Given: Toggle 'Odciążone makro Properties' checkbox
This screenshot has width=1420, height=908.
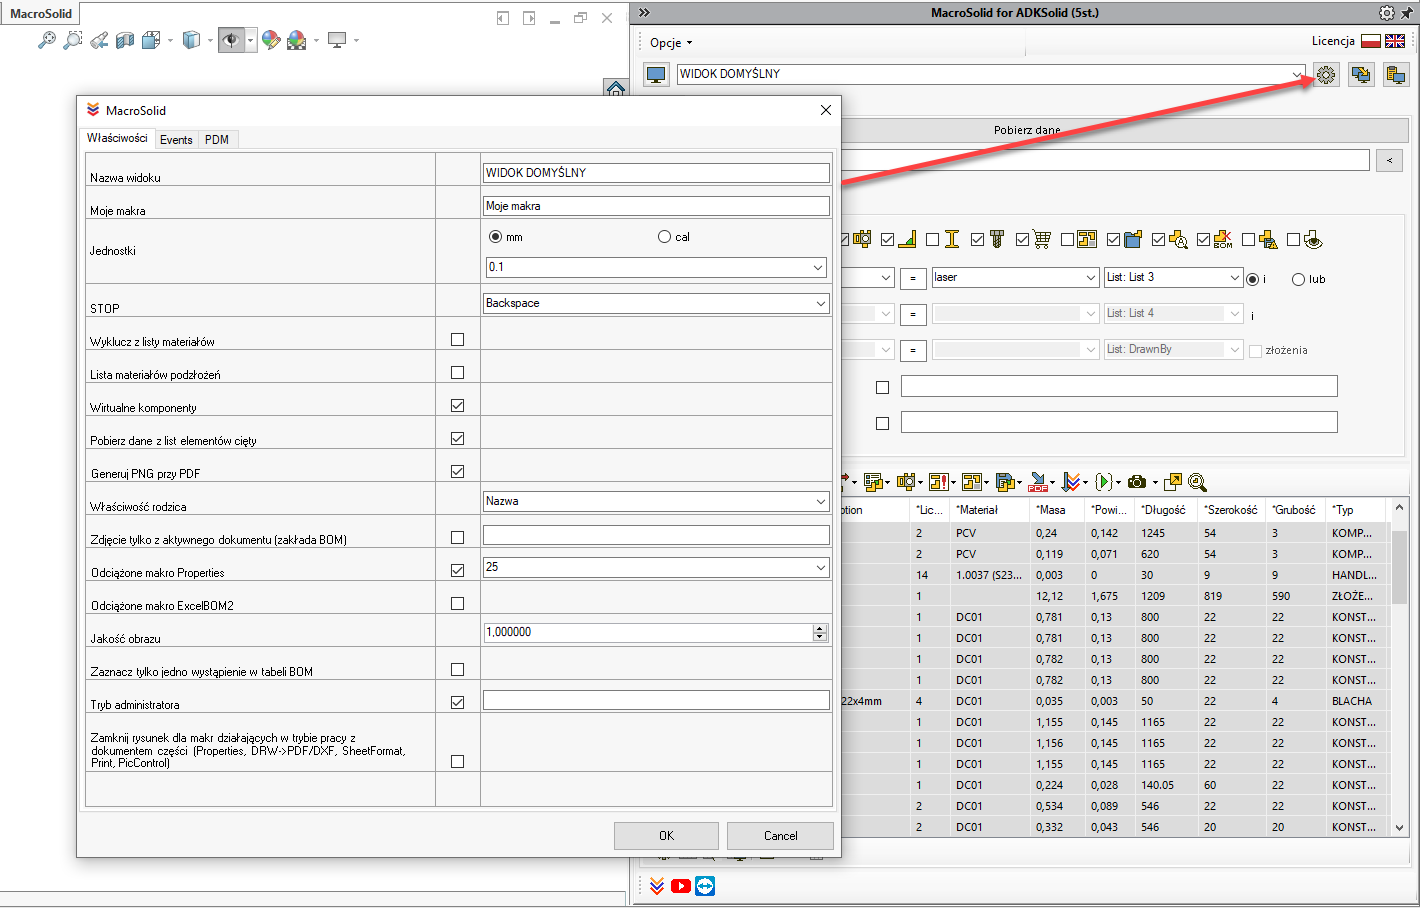Looking at the screenshot, I should 457,570.
